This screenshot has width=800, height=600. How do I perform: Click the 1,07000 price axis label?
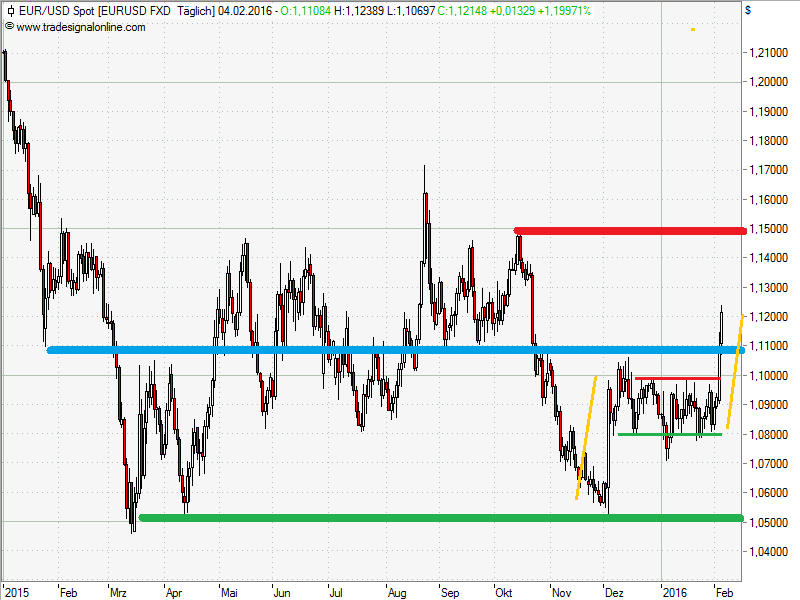[x=768, y=463]
